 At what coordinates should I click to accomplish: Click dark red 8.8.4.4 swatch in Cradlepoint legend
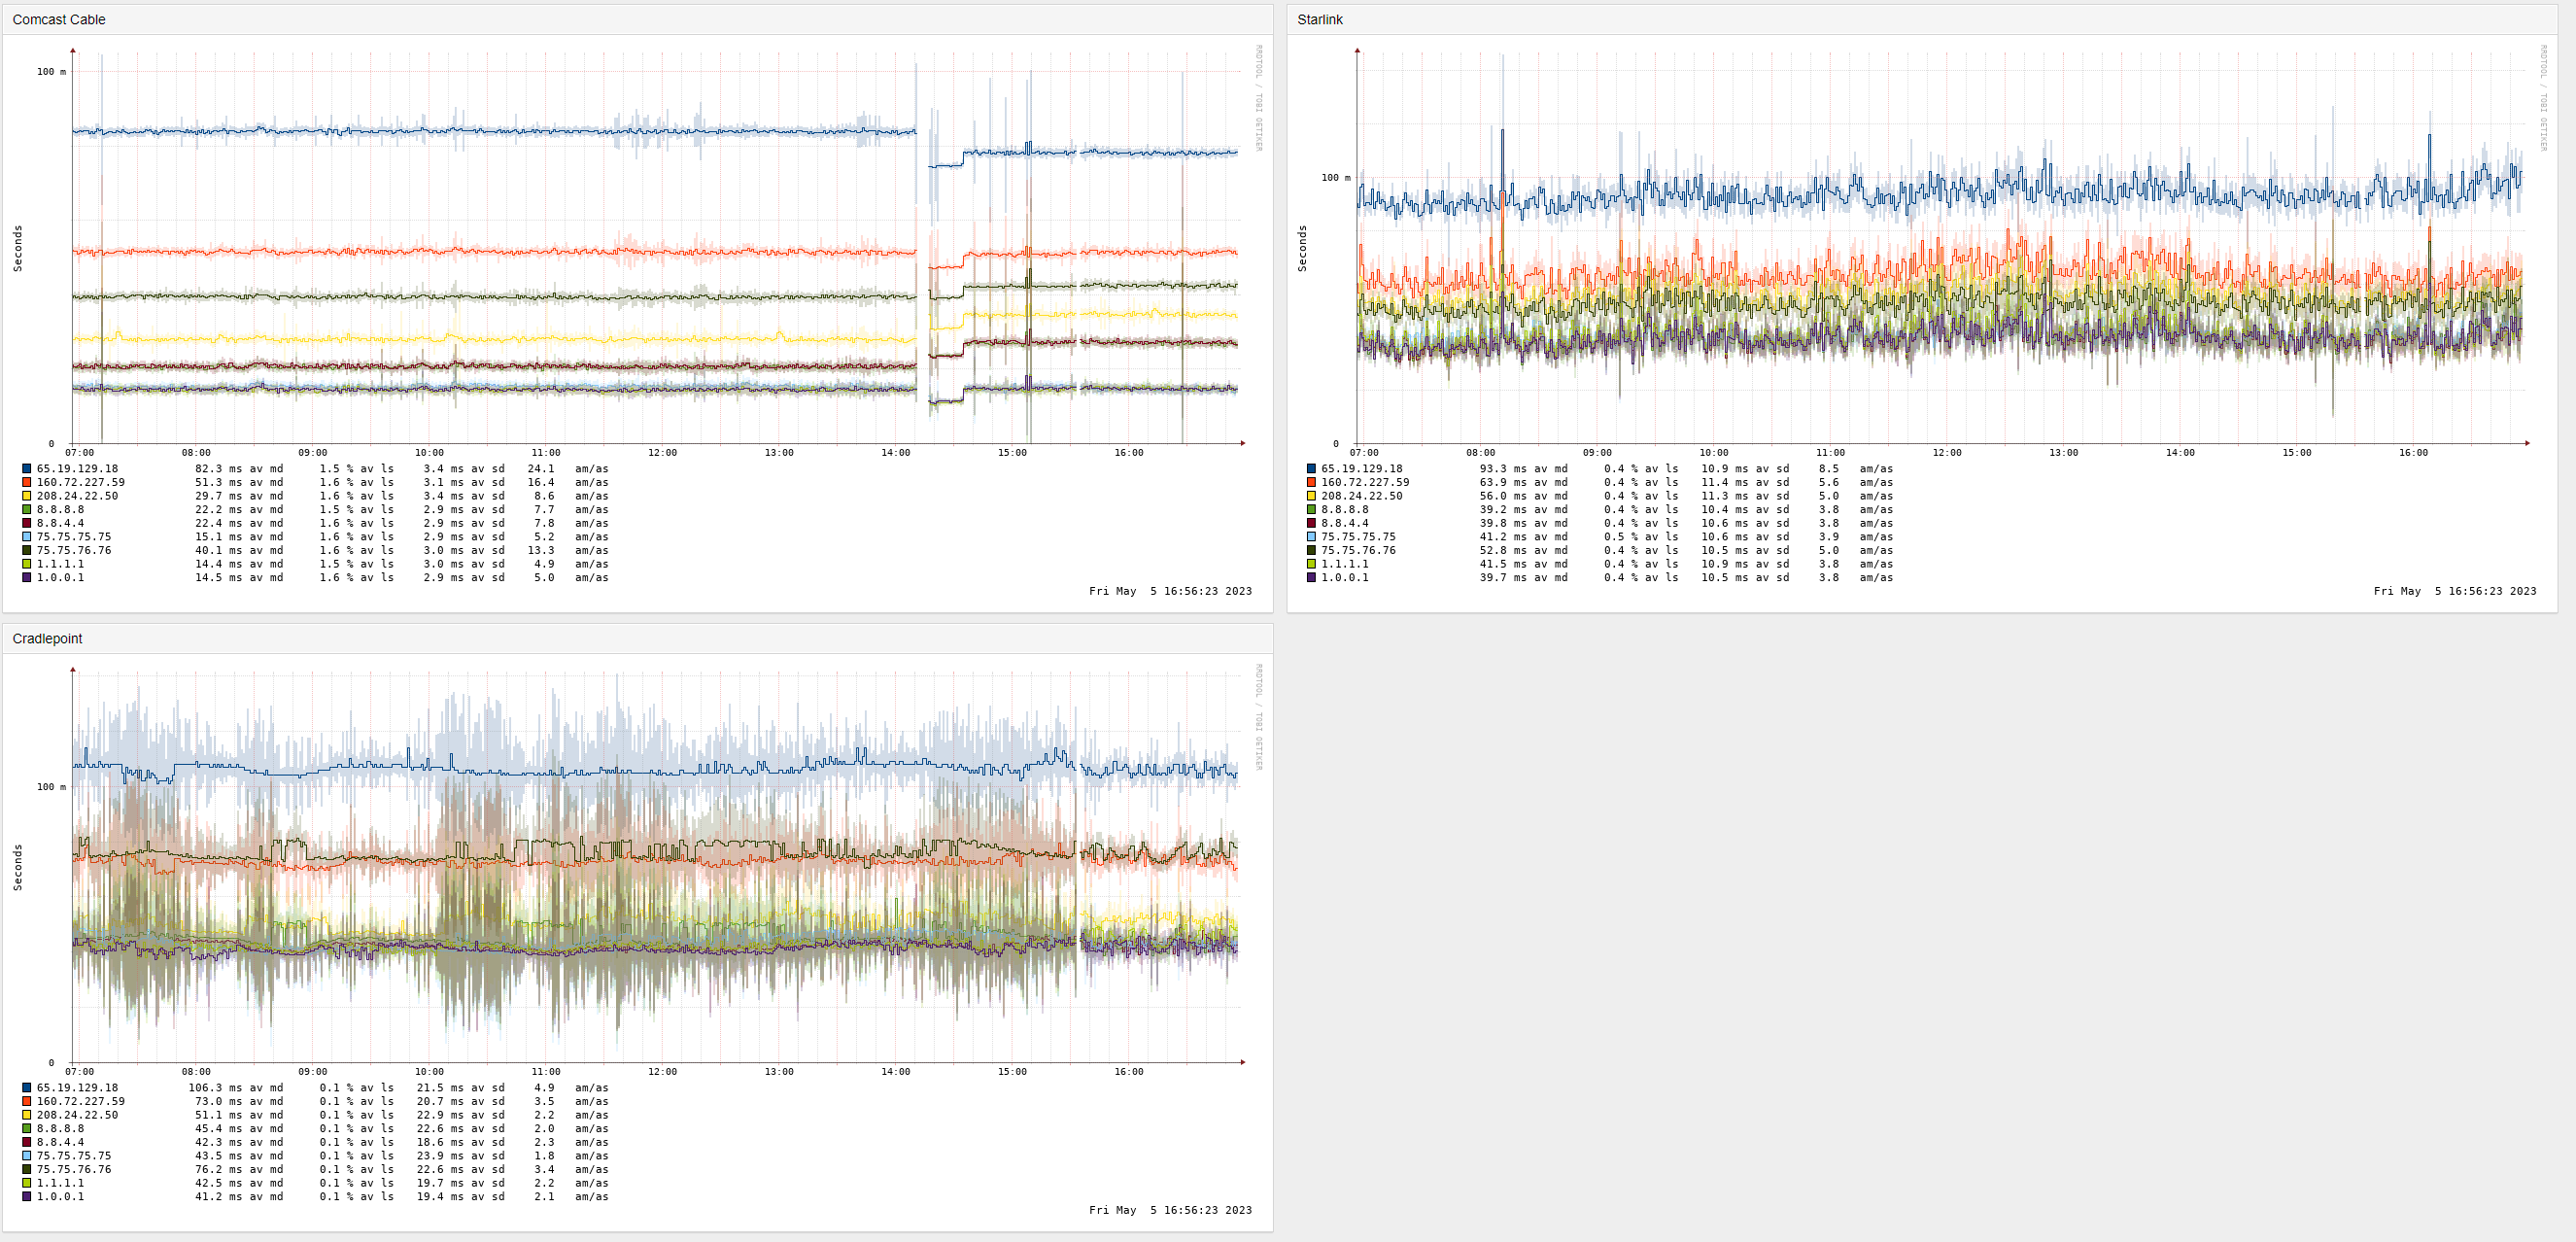tap(27, 1142)
